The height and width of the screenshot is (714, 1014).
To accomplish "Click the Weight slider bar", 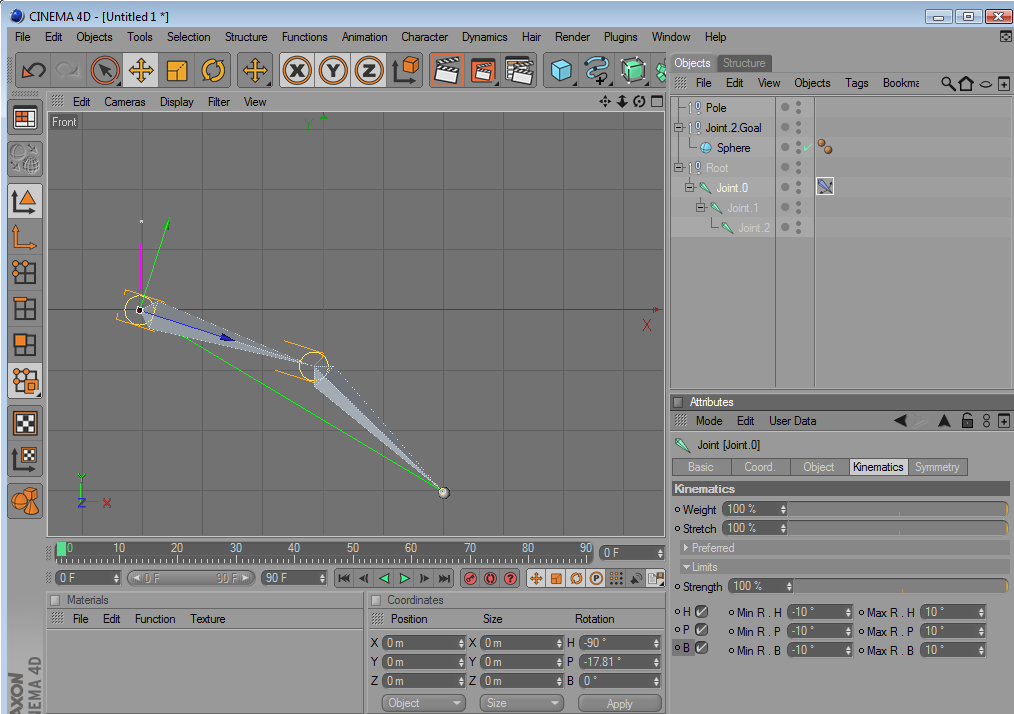I will (898, 509).
